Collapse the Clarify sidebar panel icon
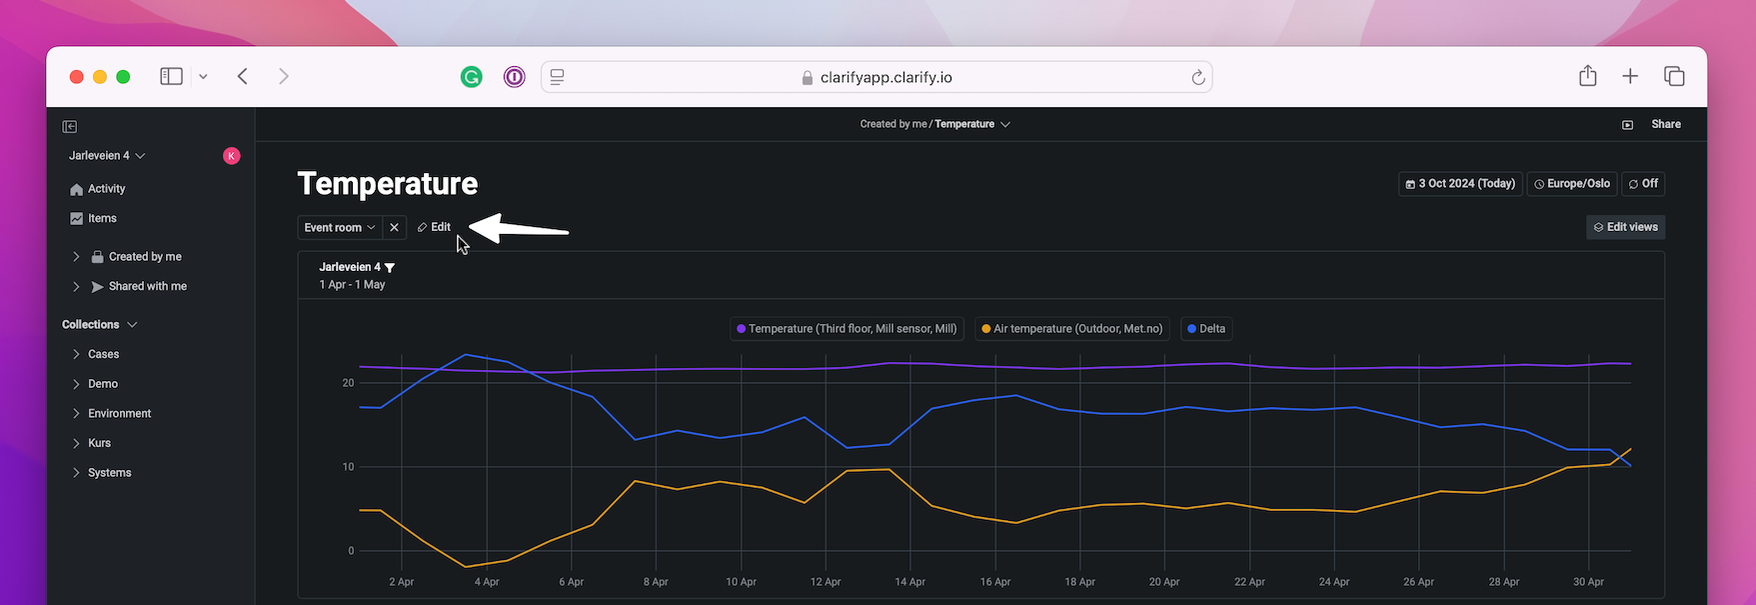The image size is (1756, 605). (x=69, y=126)
